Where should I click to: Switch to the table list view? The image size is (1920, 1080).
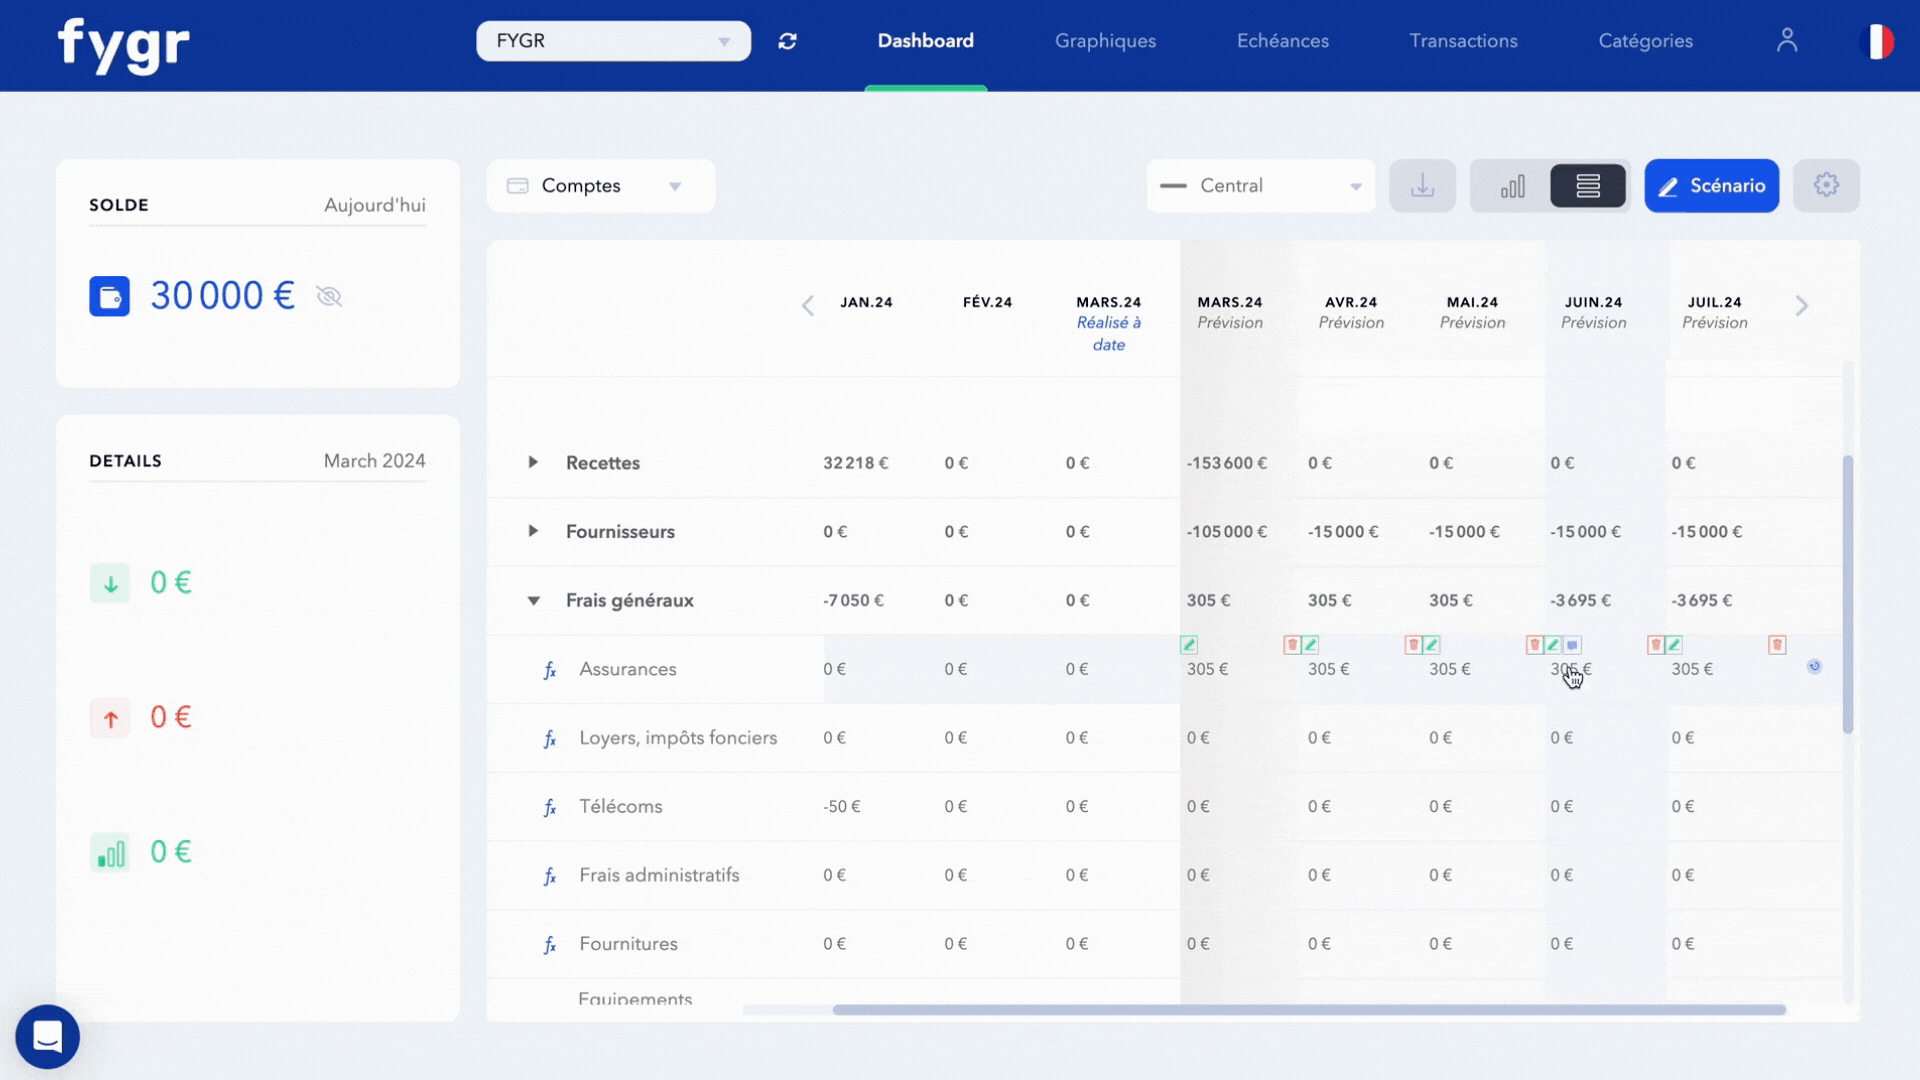(x=1588, y=186)
